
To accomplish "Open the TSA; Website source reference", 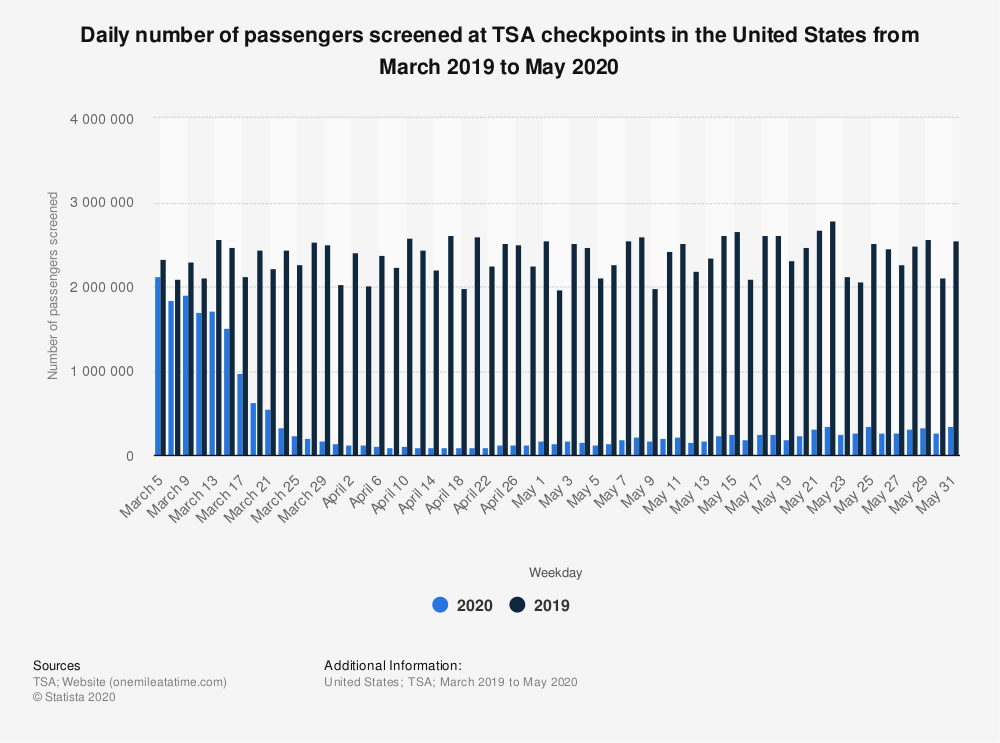I will coord(130,682).
